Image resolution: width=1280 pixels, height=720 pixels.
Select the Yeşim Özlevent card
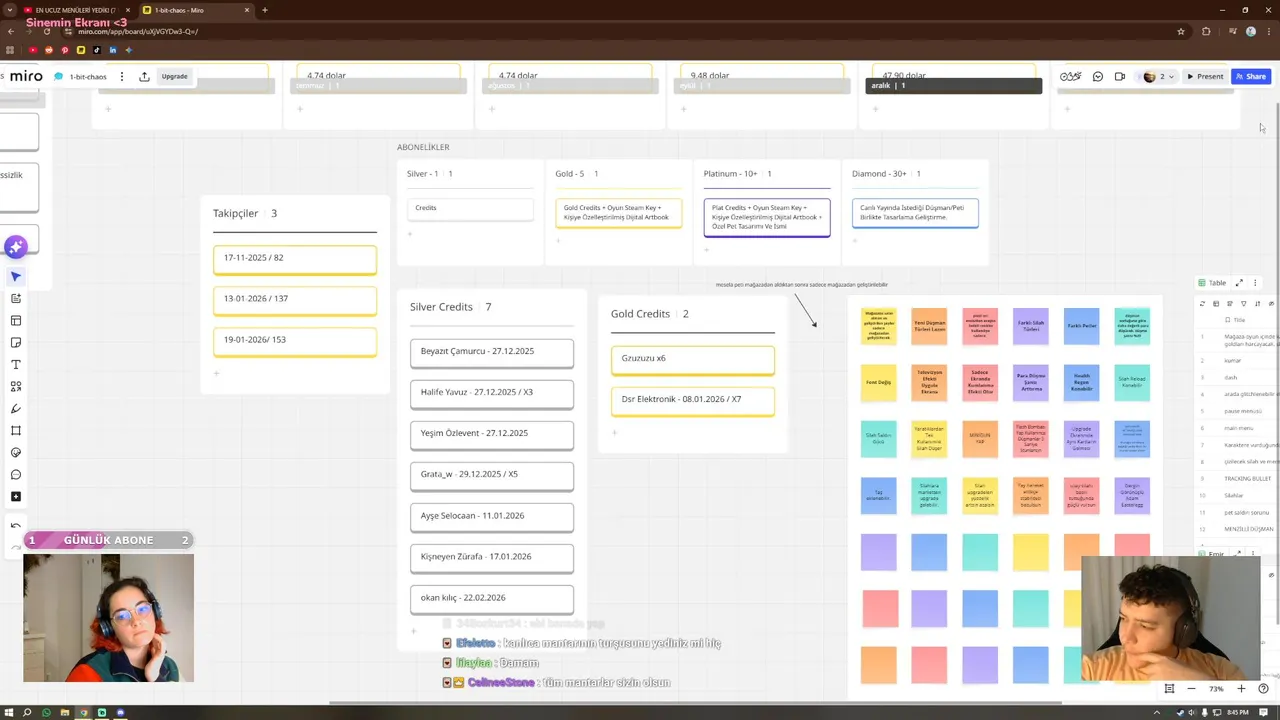tap(492, 434)
